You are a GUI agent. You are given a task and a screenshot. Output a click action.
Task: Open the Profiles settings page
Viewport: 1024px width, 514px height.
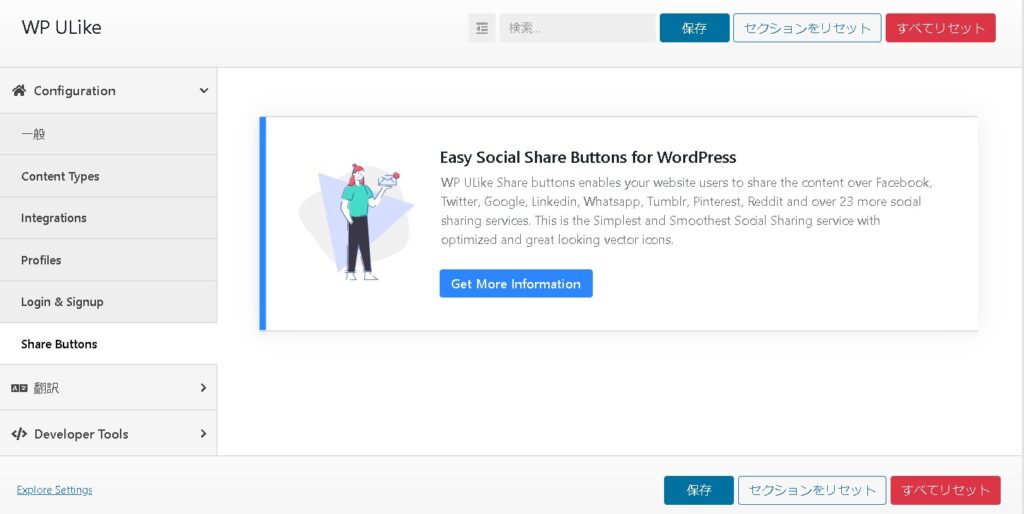[41, 260]
